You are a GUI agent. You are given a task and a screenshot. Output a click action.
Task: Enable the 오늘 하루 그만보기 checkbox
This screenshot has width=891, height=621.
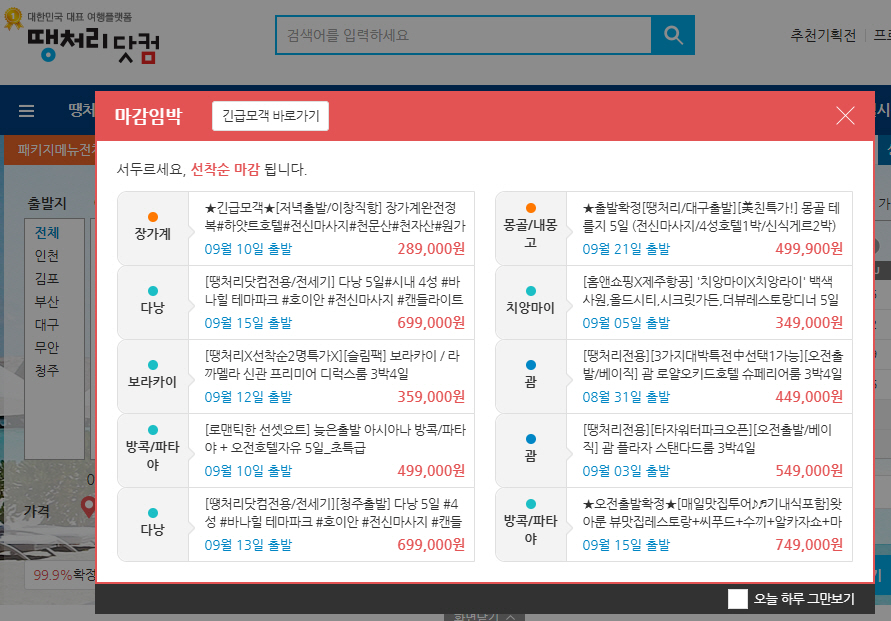738,599
